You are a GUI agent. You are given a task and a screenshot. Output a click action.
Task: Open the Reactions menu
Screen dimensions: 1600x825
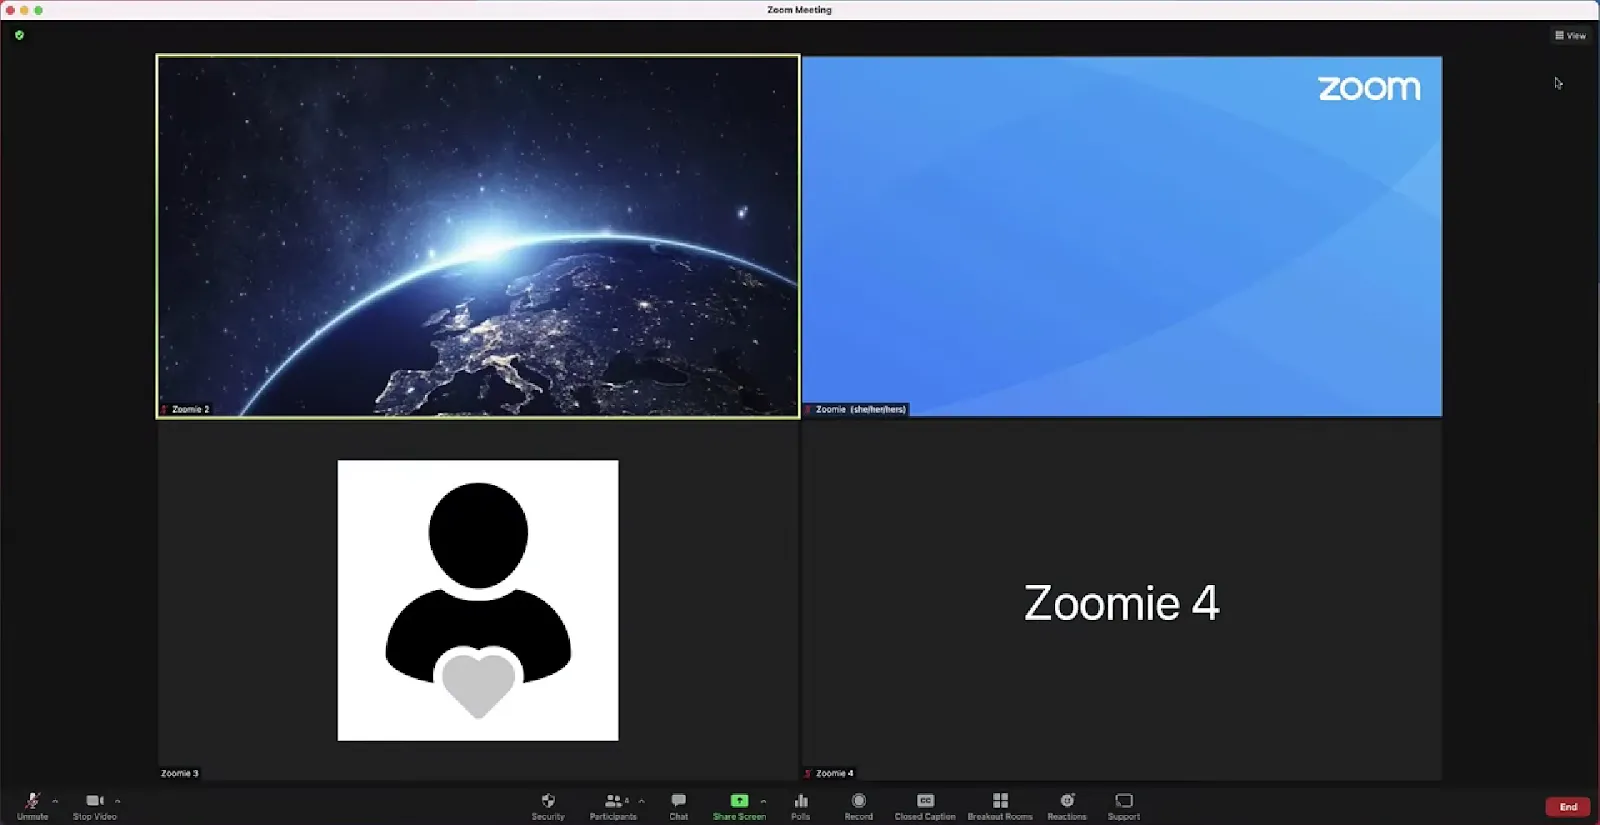click(1067, 806)
